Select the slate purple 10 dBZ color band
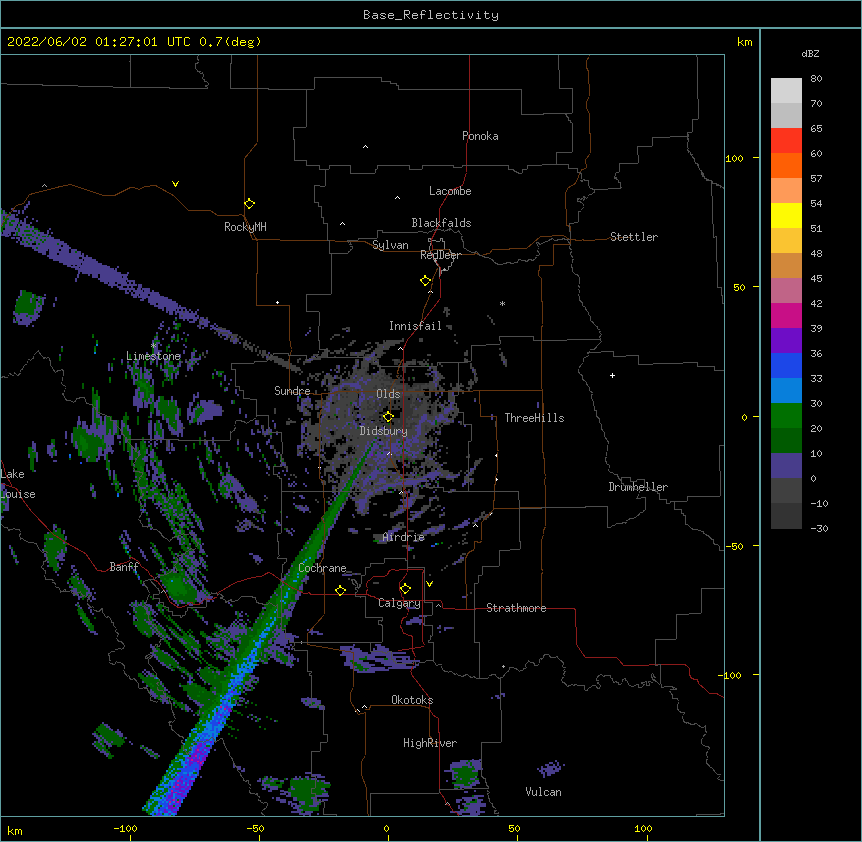Image resolution: width=862 pixels, height=842 pixels. tap(786, 466)
